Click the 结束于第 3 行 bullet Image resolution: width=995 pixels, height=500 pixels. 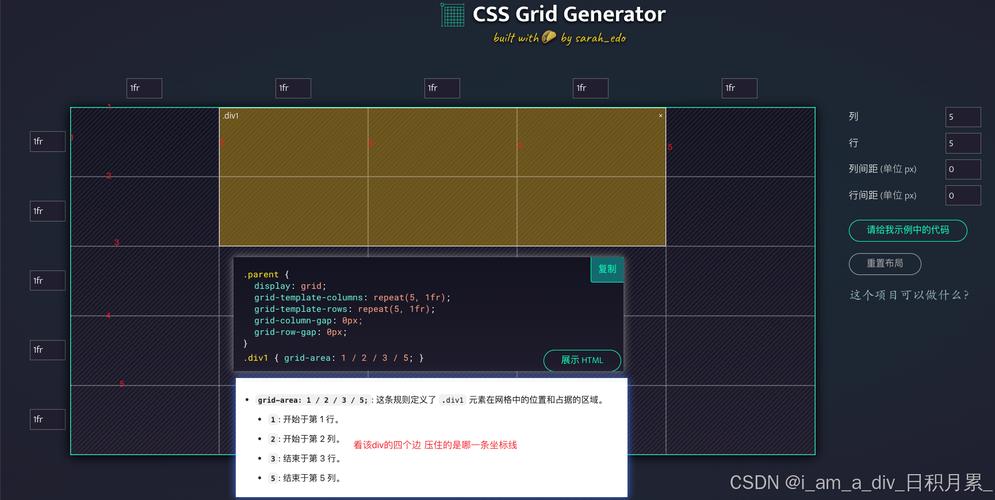[305, 458]
